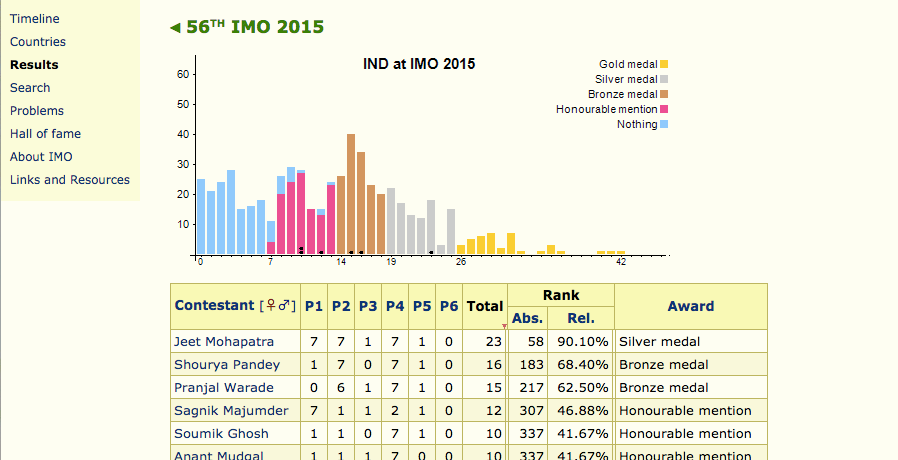Click the red sort arrow under Total
This screenshot has height=460, width=898.
tap(504, 326)
